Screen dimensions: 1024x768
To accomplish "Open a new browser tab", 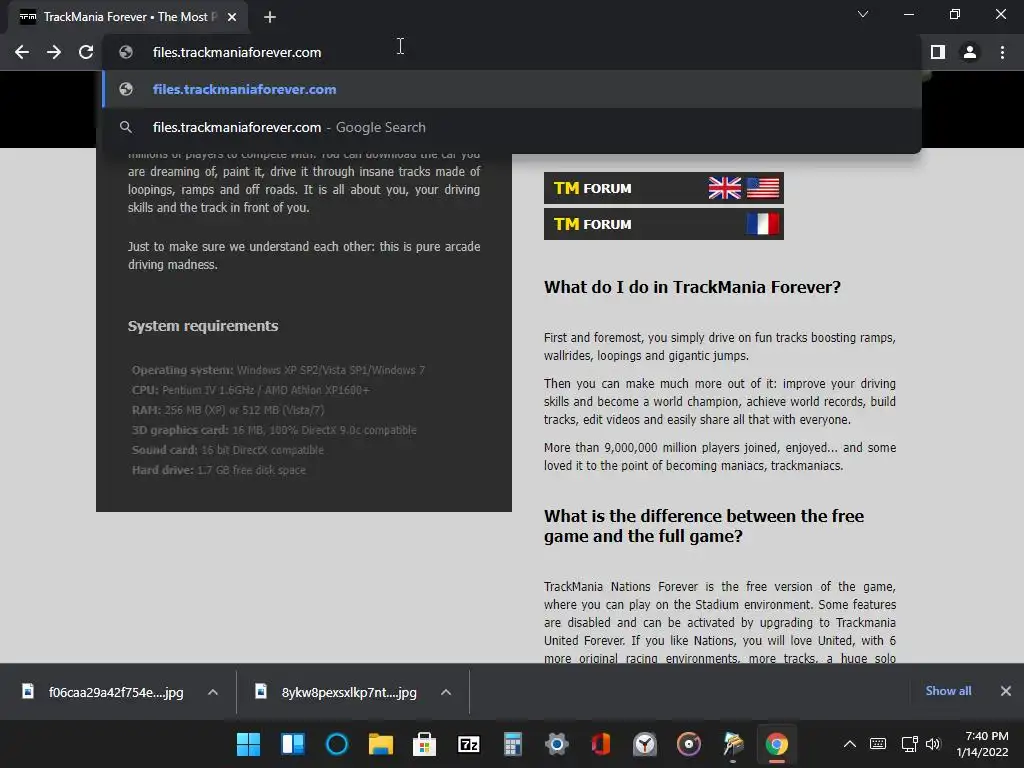I will 270,17.
